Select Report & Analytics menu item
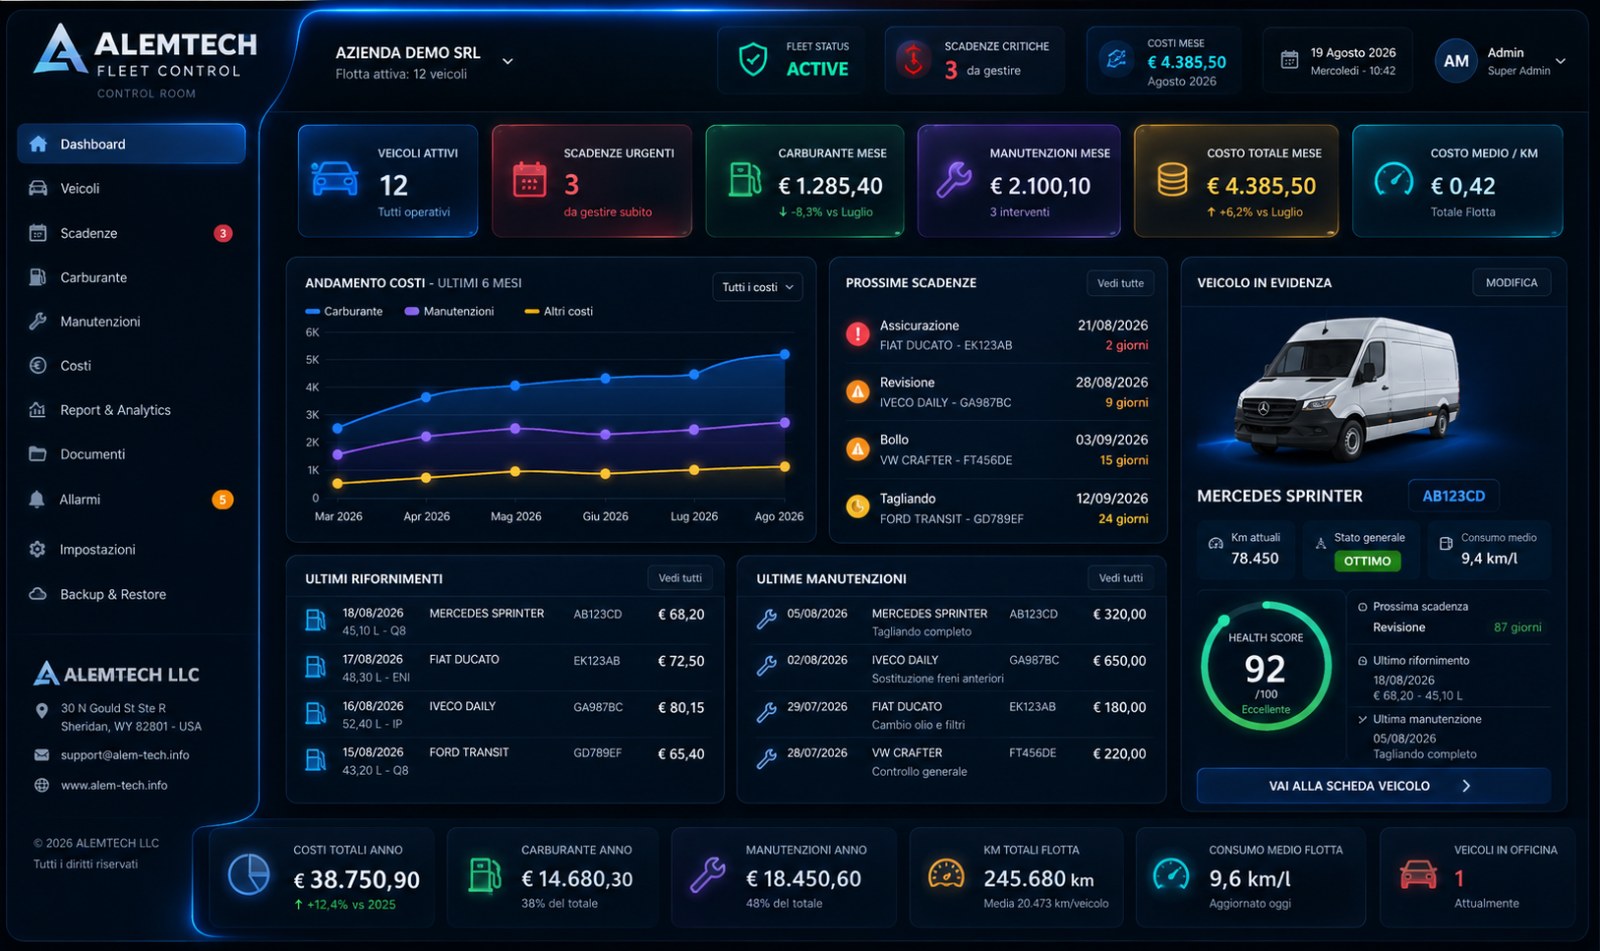 tap(131, 410)
